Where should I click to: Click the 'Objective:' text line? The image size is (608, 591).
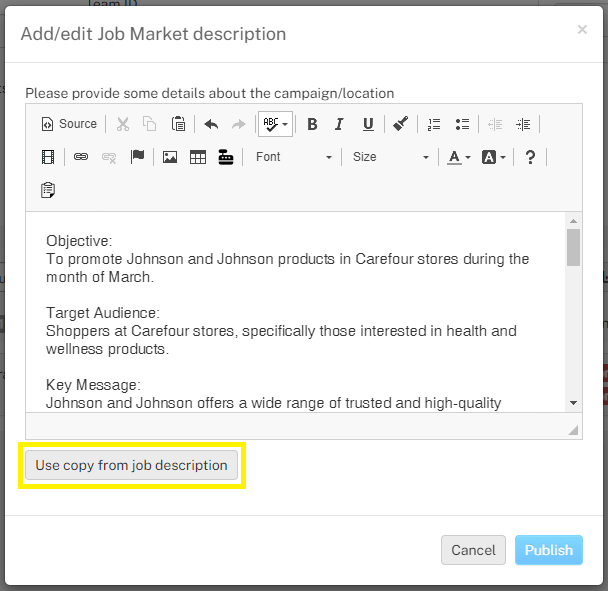[79, 241]
